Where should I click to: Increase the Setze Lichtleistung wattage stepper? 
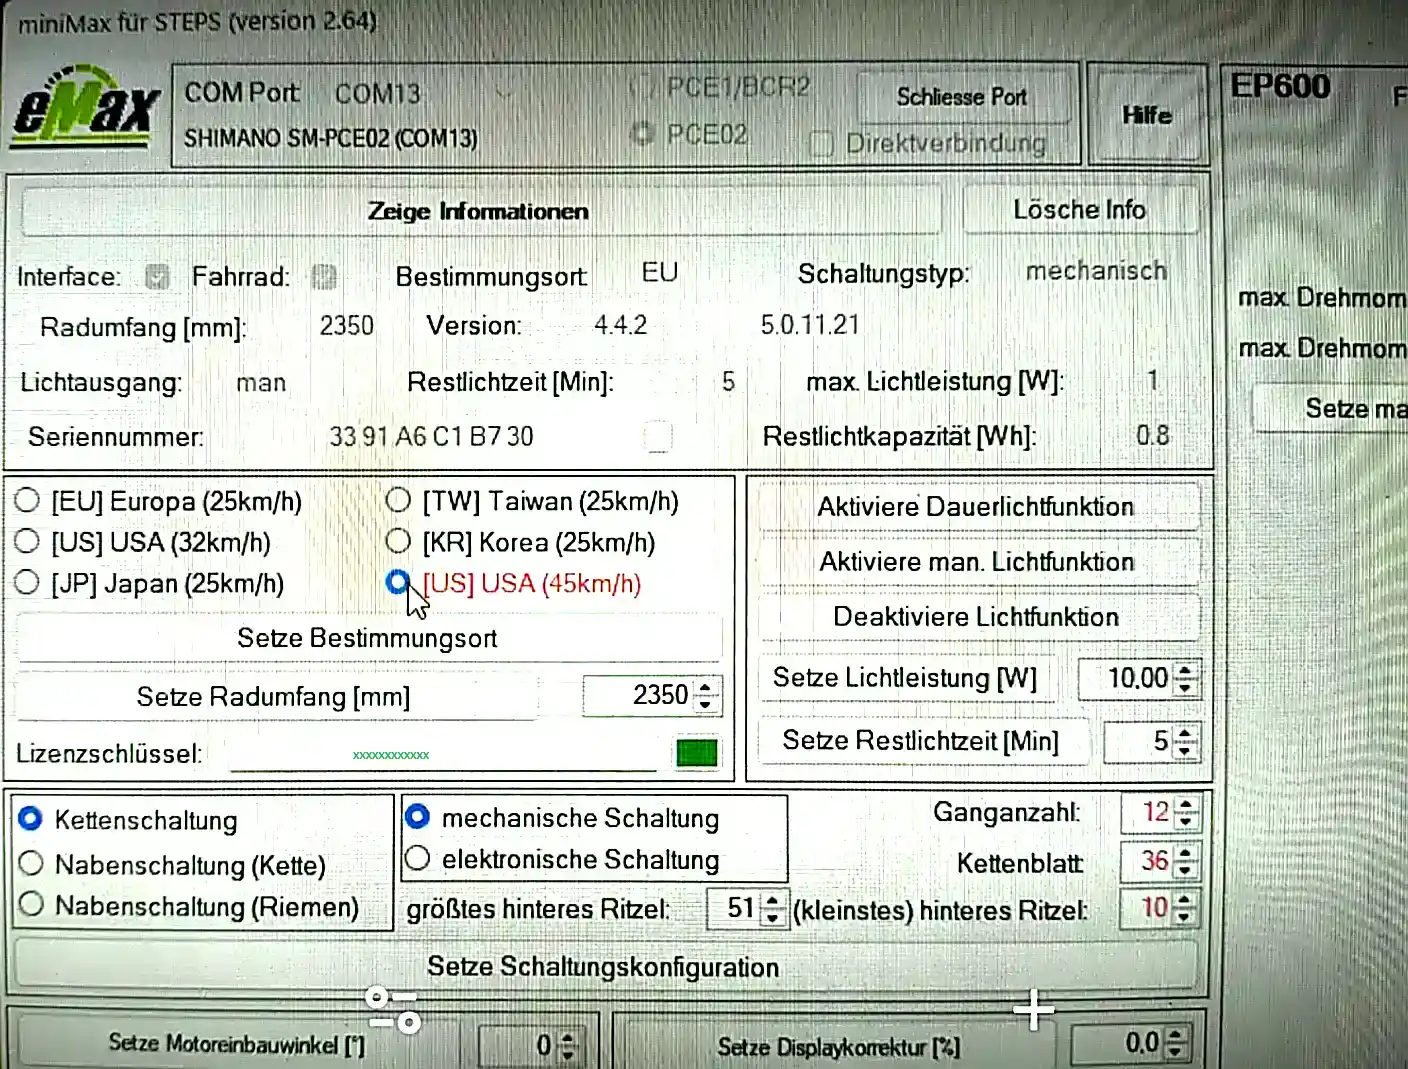(1185, 671)
